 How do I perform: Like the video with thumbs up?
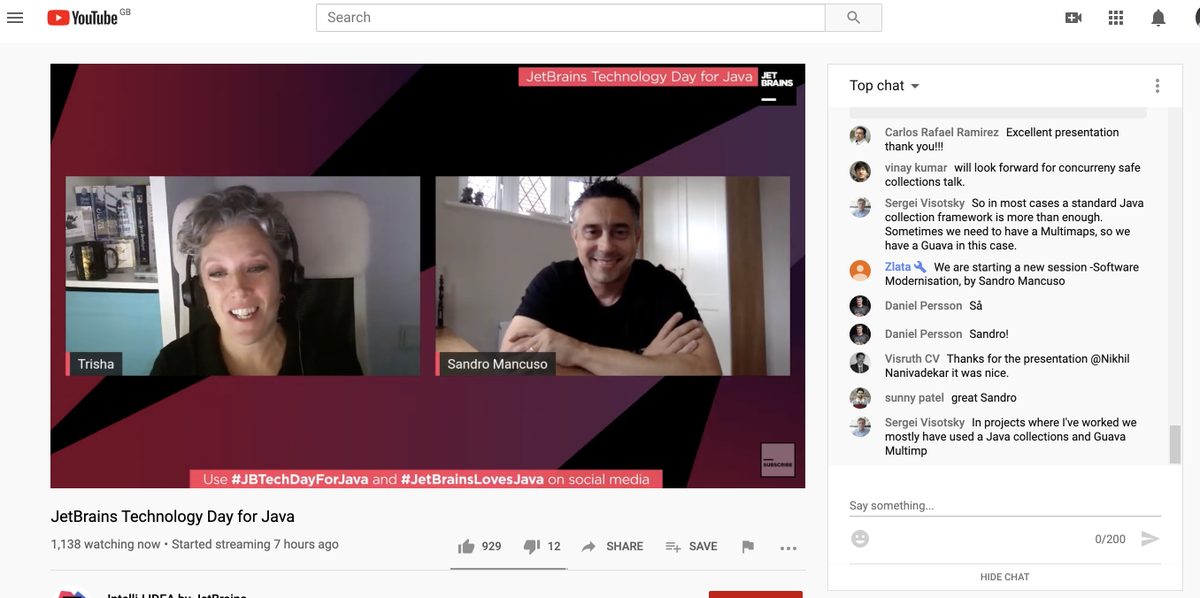(x=466, y=546)
